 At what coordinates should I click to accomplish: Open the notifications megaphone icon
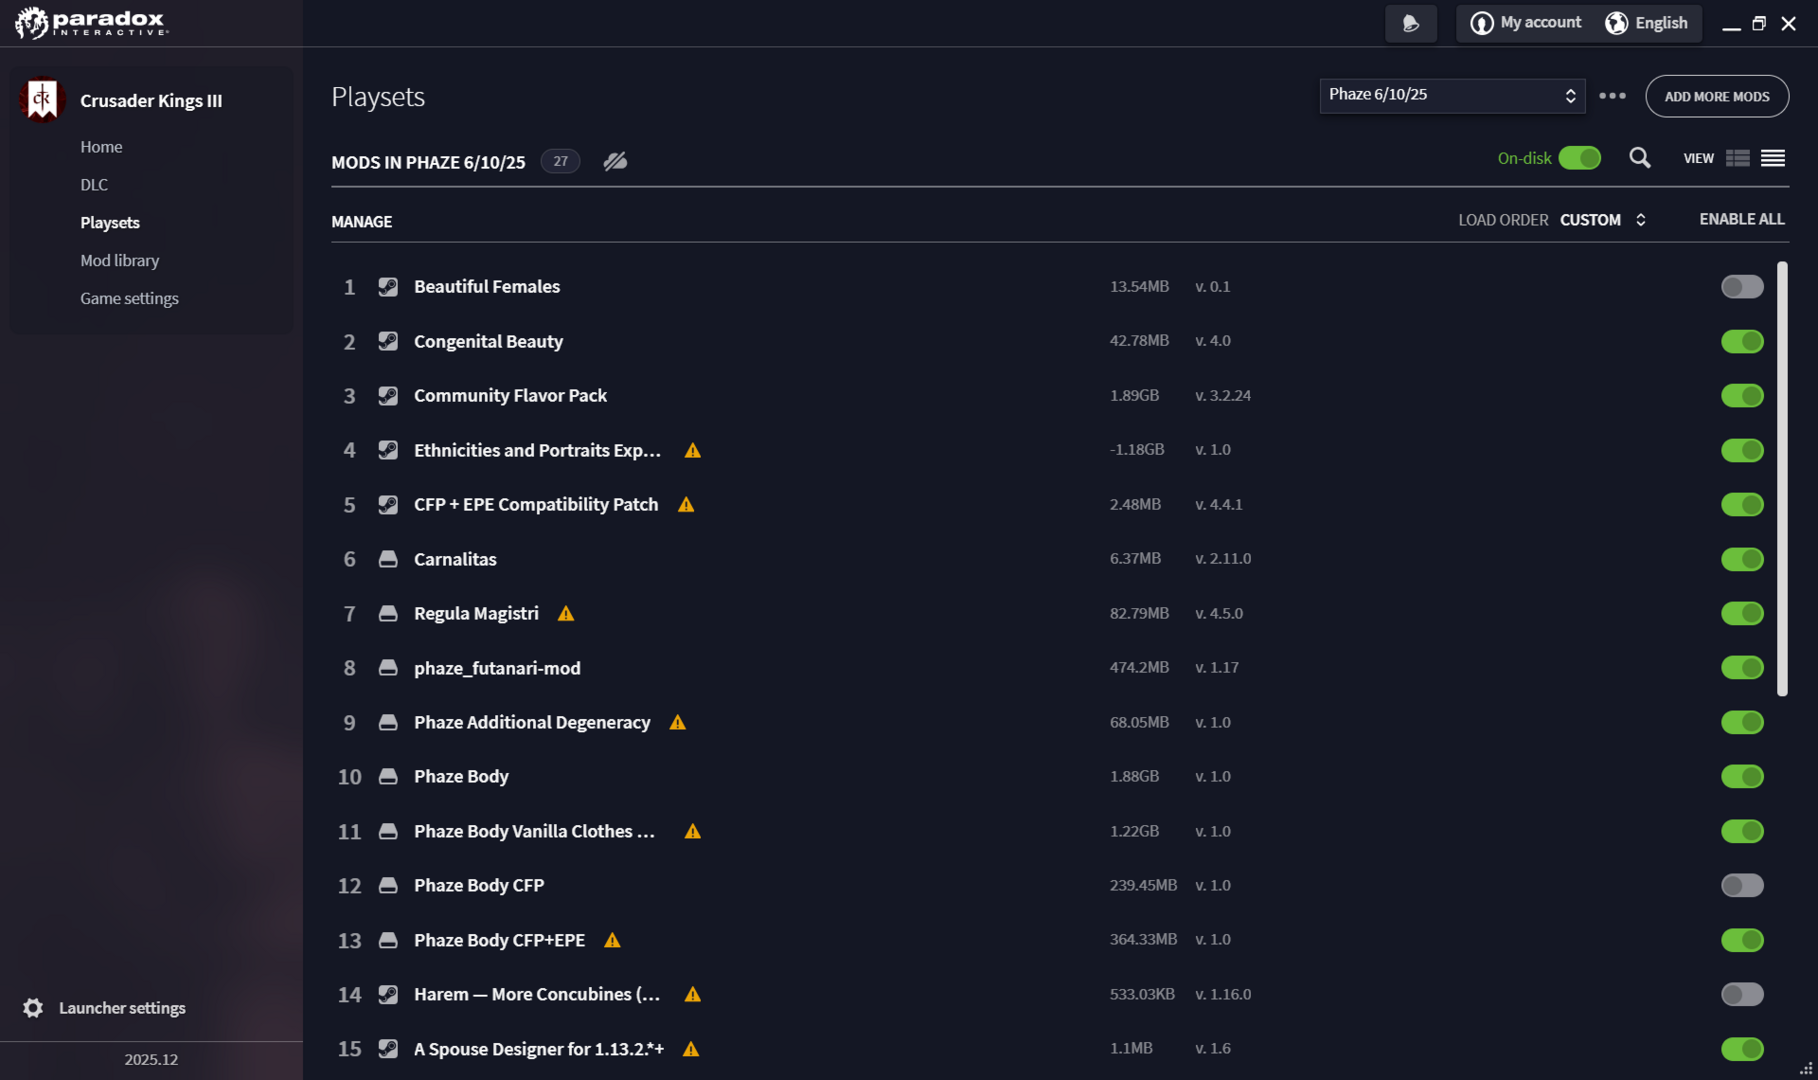tap(1411, 23)
